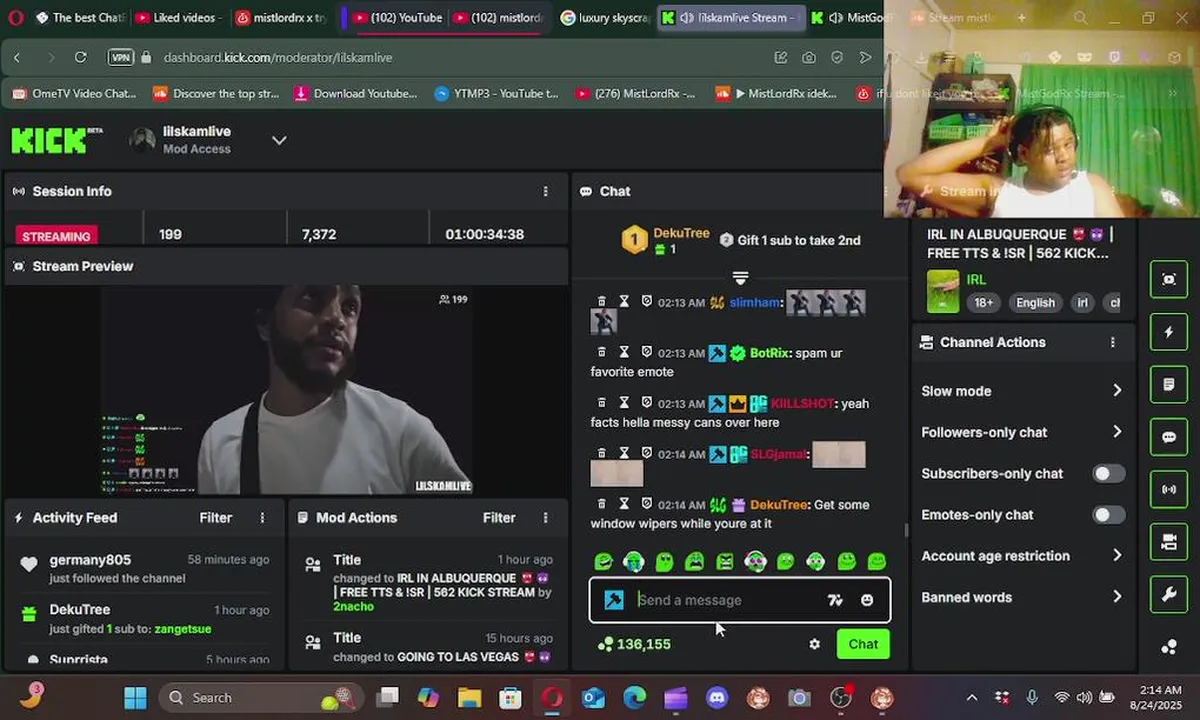Click the VPN badge in address bar
The height and width of the screenshot is (720, 1200).
[x=121, y=58]
